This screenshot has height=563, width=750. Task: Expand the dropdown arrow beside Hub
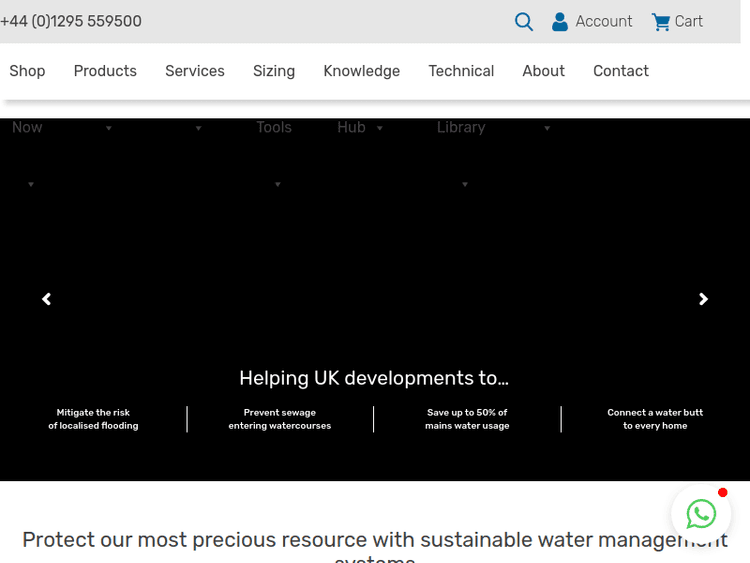380,129
